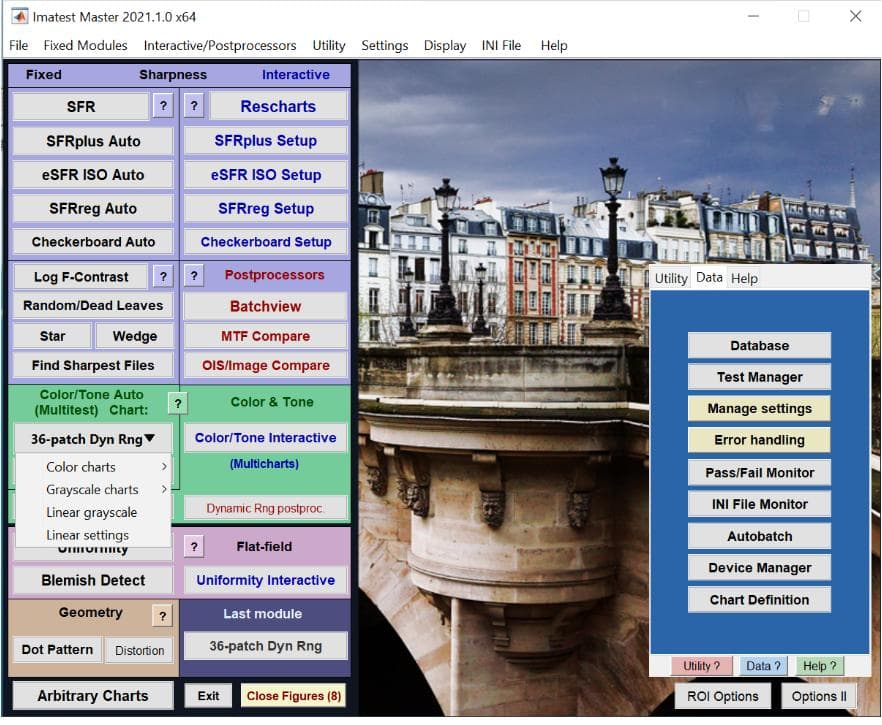The height and width of the screenshot is (725, 882).
Task: Open OIS/Image Compare
Action: tap(266, 365)
